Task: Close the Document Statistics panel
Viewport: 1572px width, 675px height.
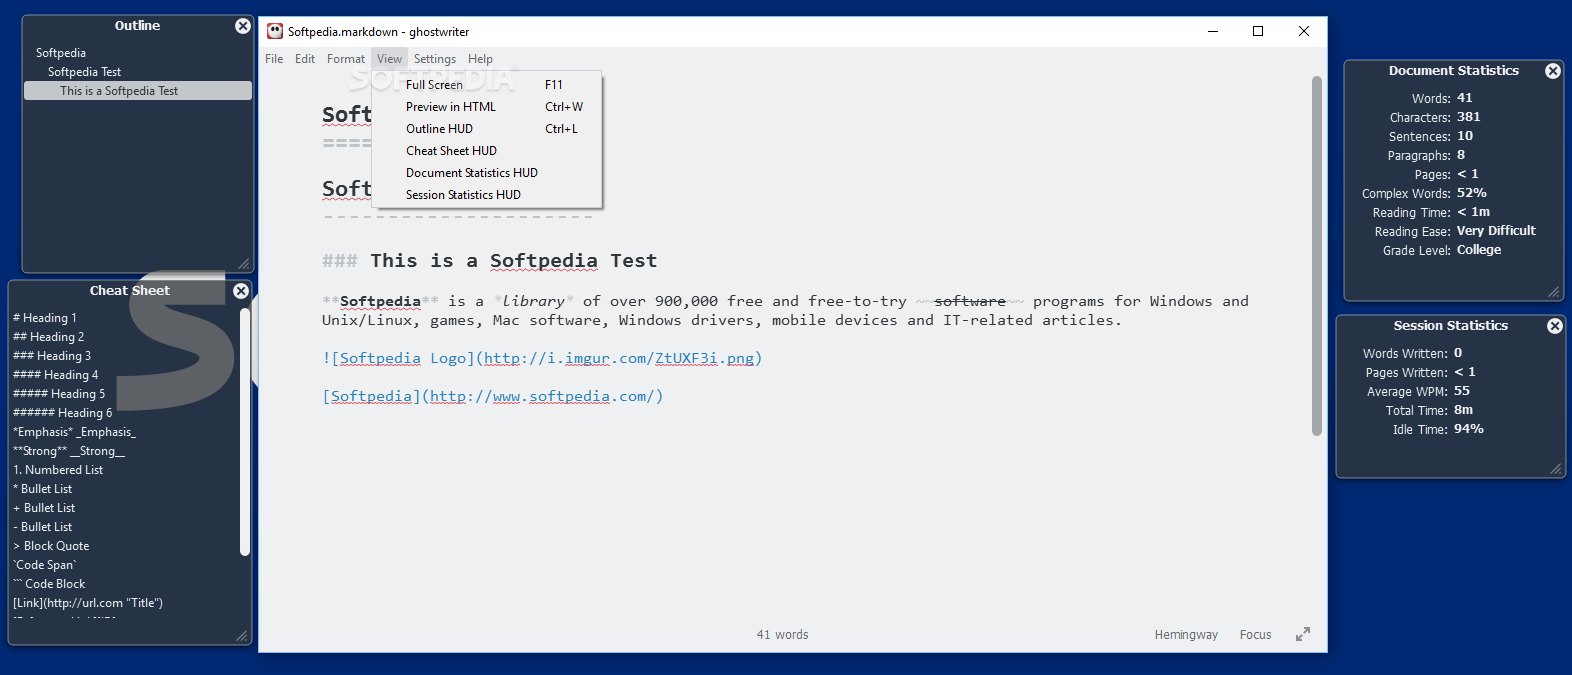Action: [1553, 71]
